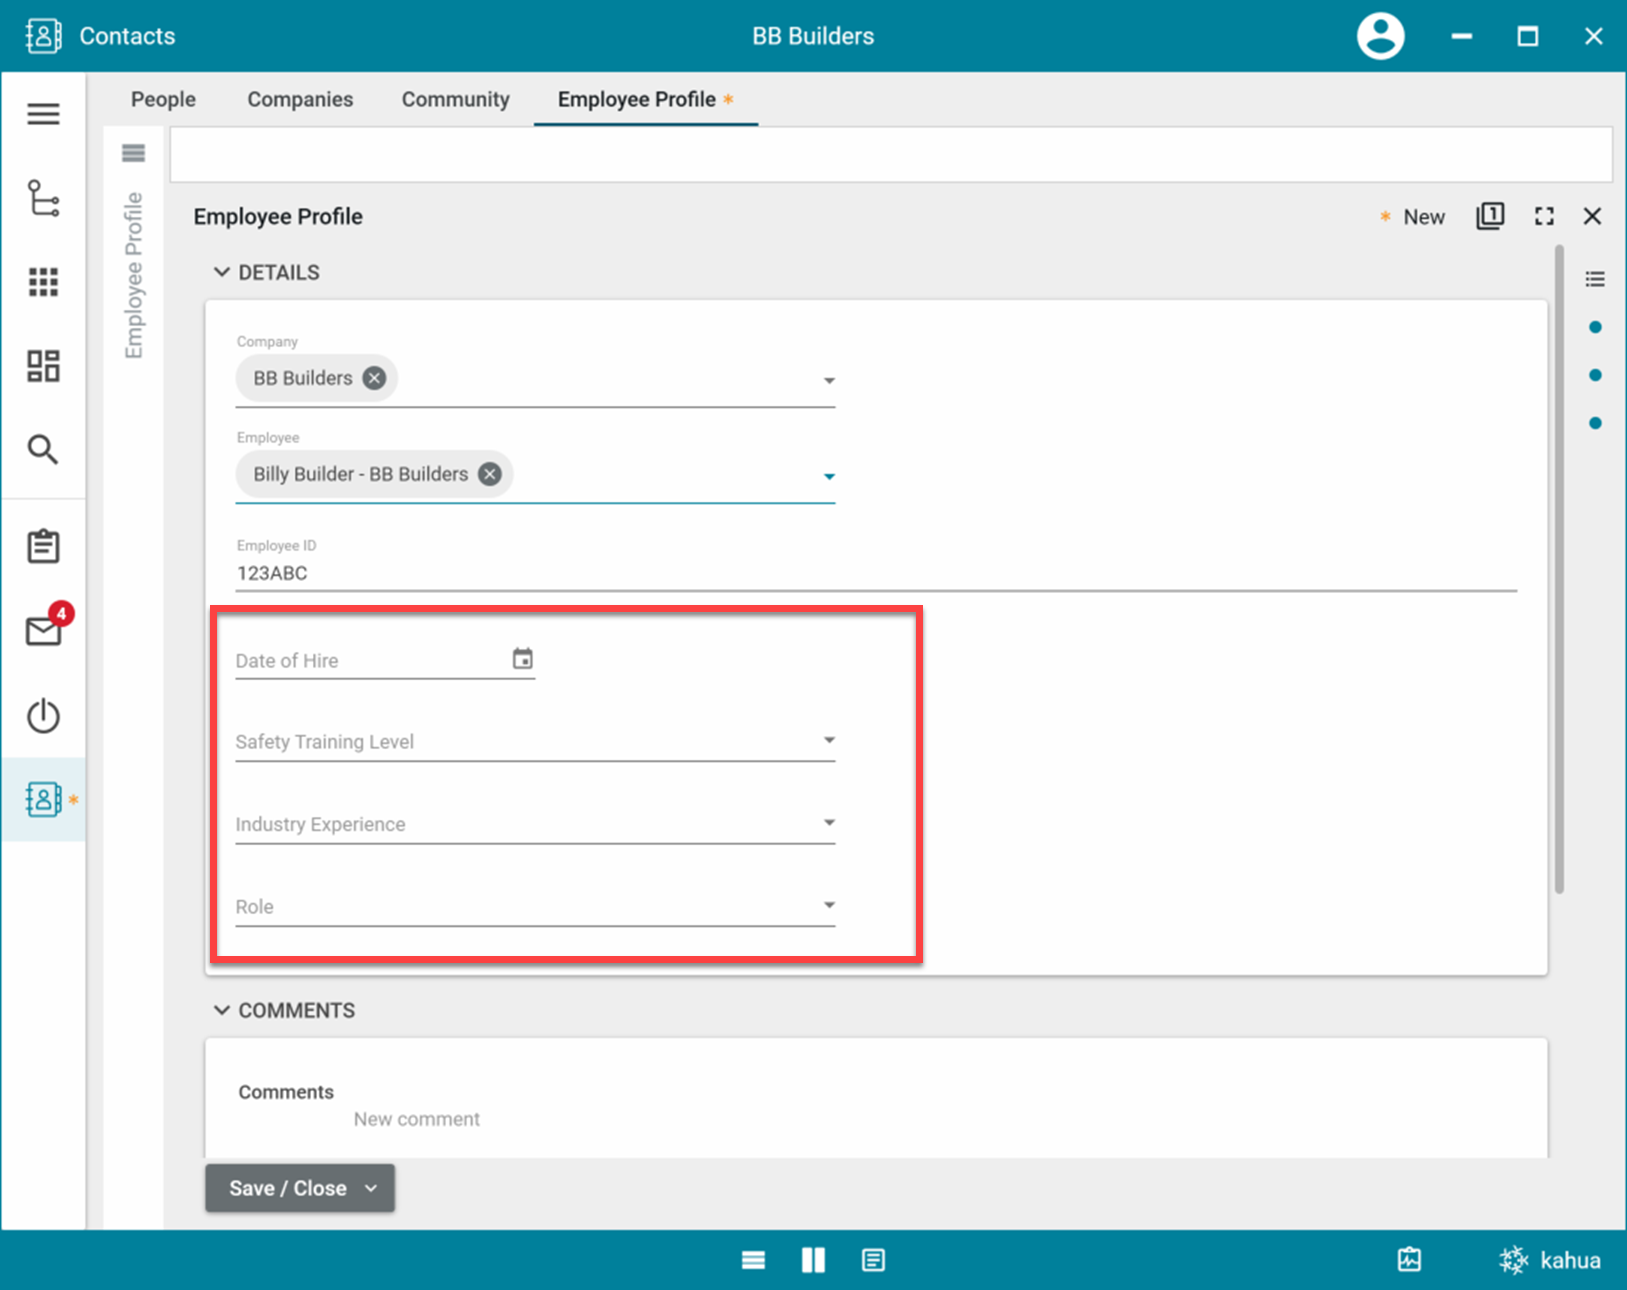The image size is (1627, 1290).
Task: Open the Industry Experience dropdown
Action: 828,823
